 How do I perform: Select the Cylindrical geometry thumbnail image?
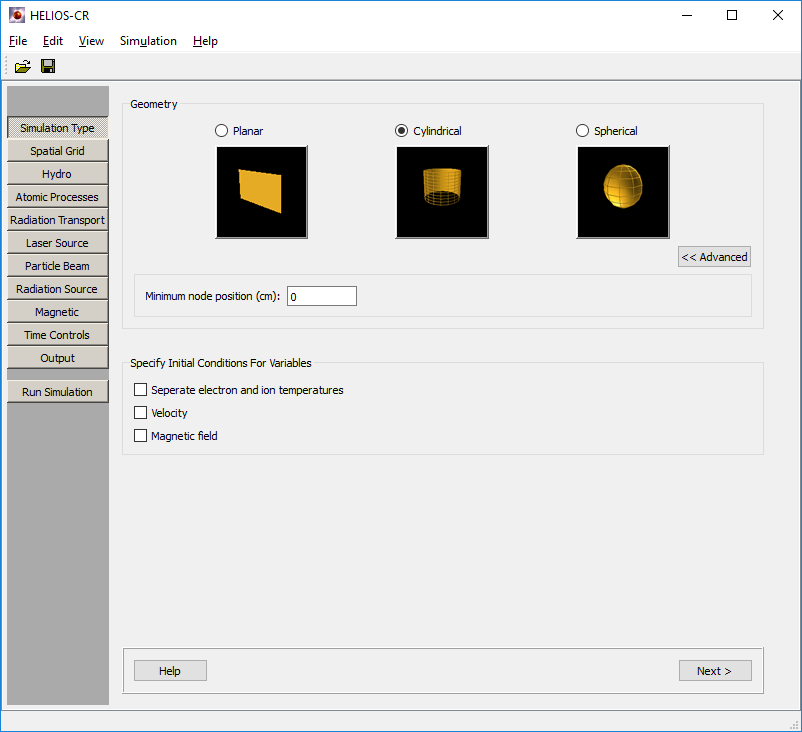(x=442, y=192)
